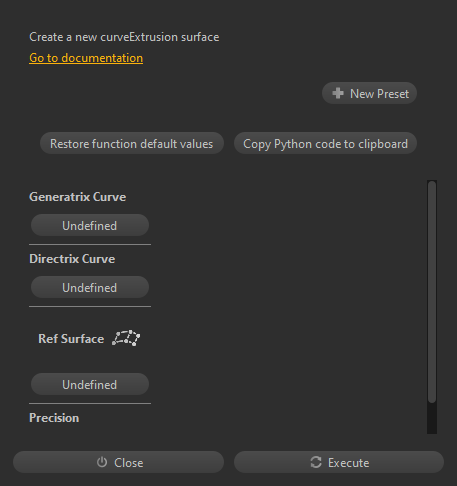Click the refresh arrows icon on Execute
Screen dimensions: 457x486
pos(316,462)
